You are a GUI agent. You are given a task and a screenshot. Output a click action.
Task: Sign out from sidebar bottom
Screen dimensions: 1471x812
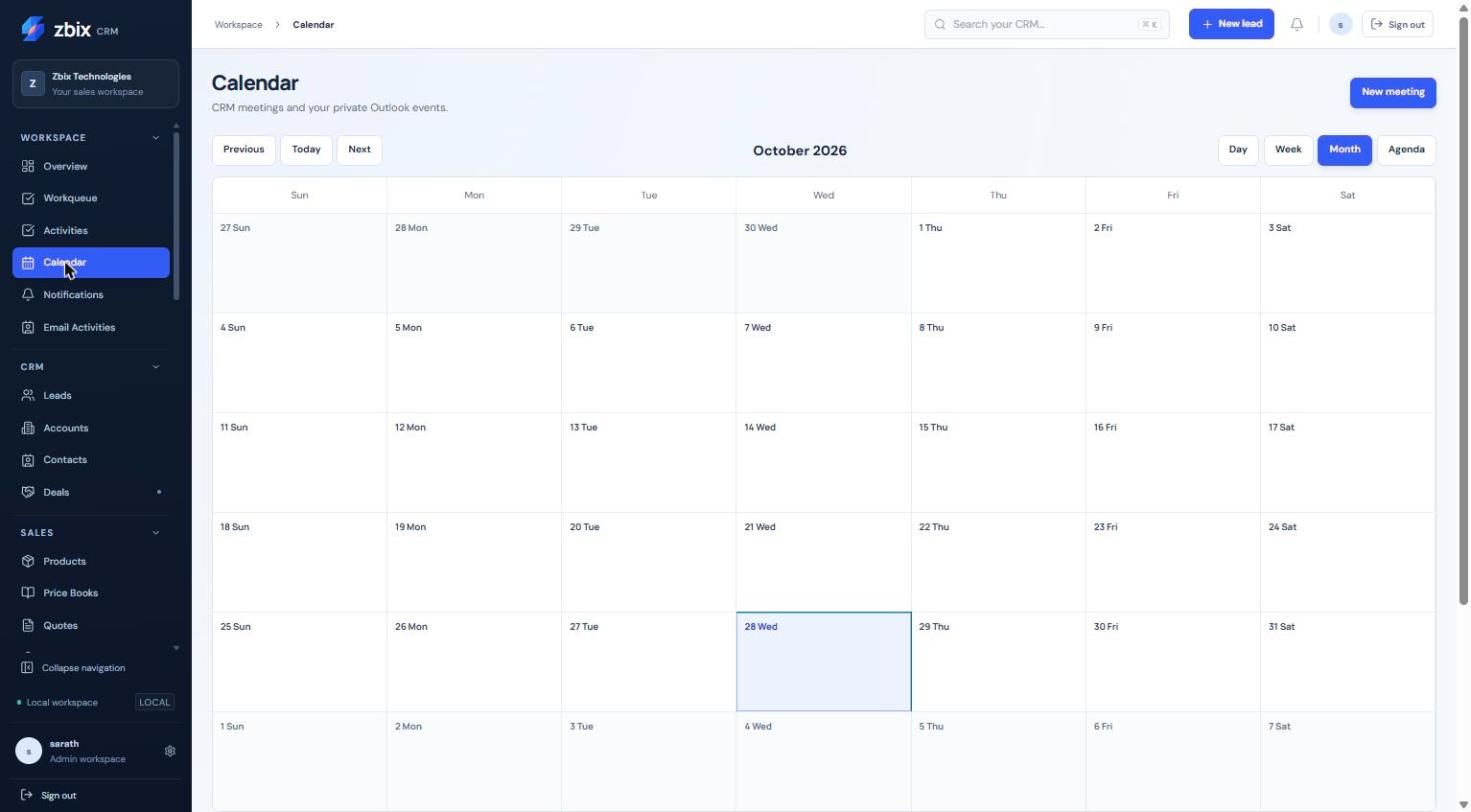(x=48, y=796)
